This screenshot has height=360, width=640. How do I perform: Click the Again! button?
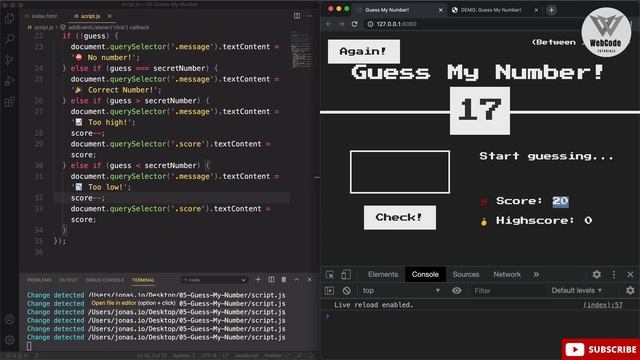coord(363,51)
